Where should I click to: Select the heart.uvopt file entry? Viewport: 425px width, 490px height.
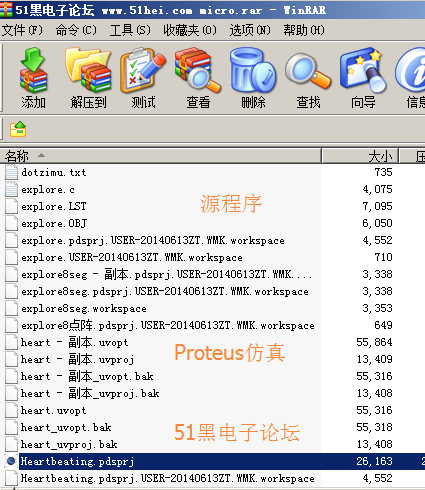click(x=53, y=411)
